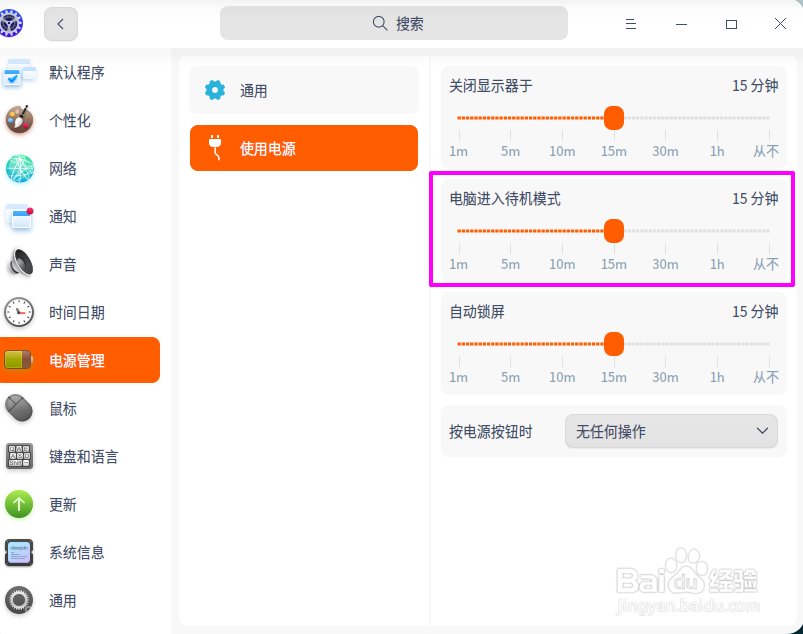Viewport: 803px width, 634px height.
Task: Click the 默认程序 sidebar icon
Action: click(19, 72)
